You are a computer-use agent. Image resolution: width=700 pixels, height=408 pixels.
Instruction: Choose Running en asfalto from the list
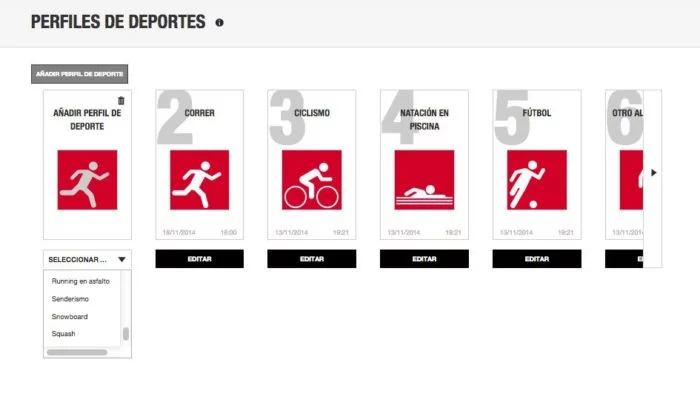[81, 281]
